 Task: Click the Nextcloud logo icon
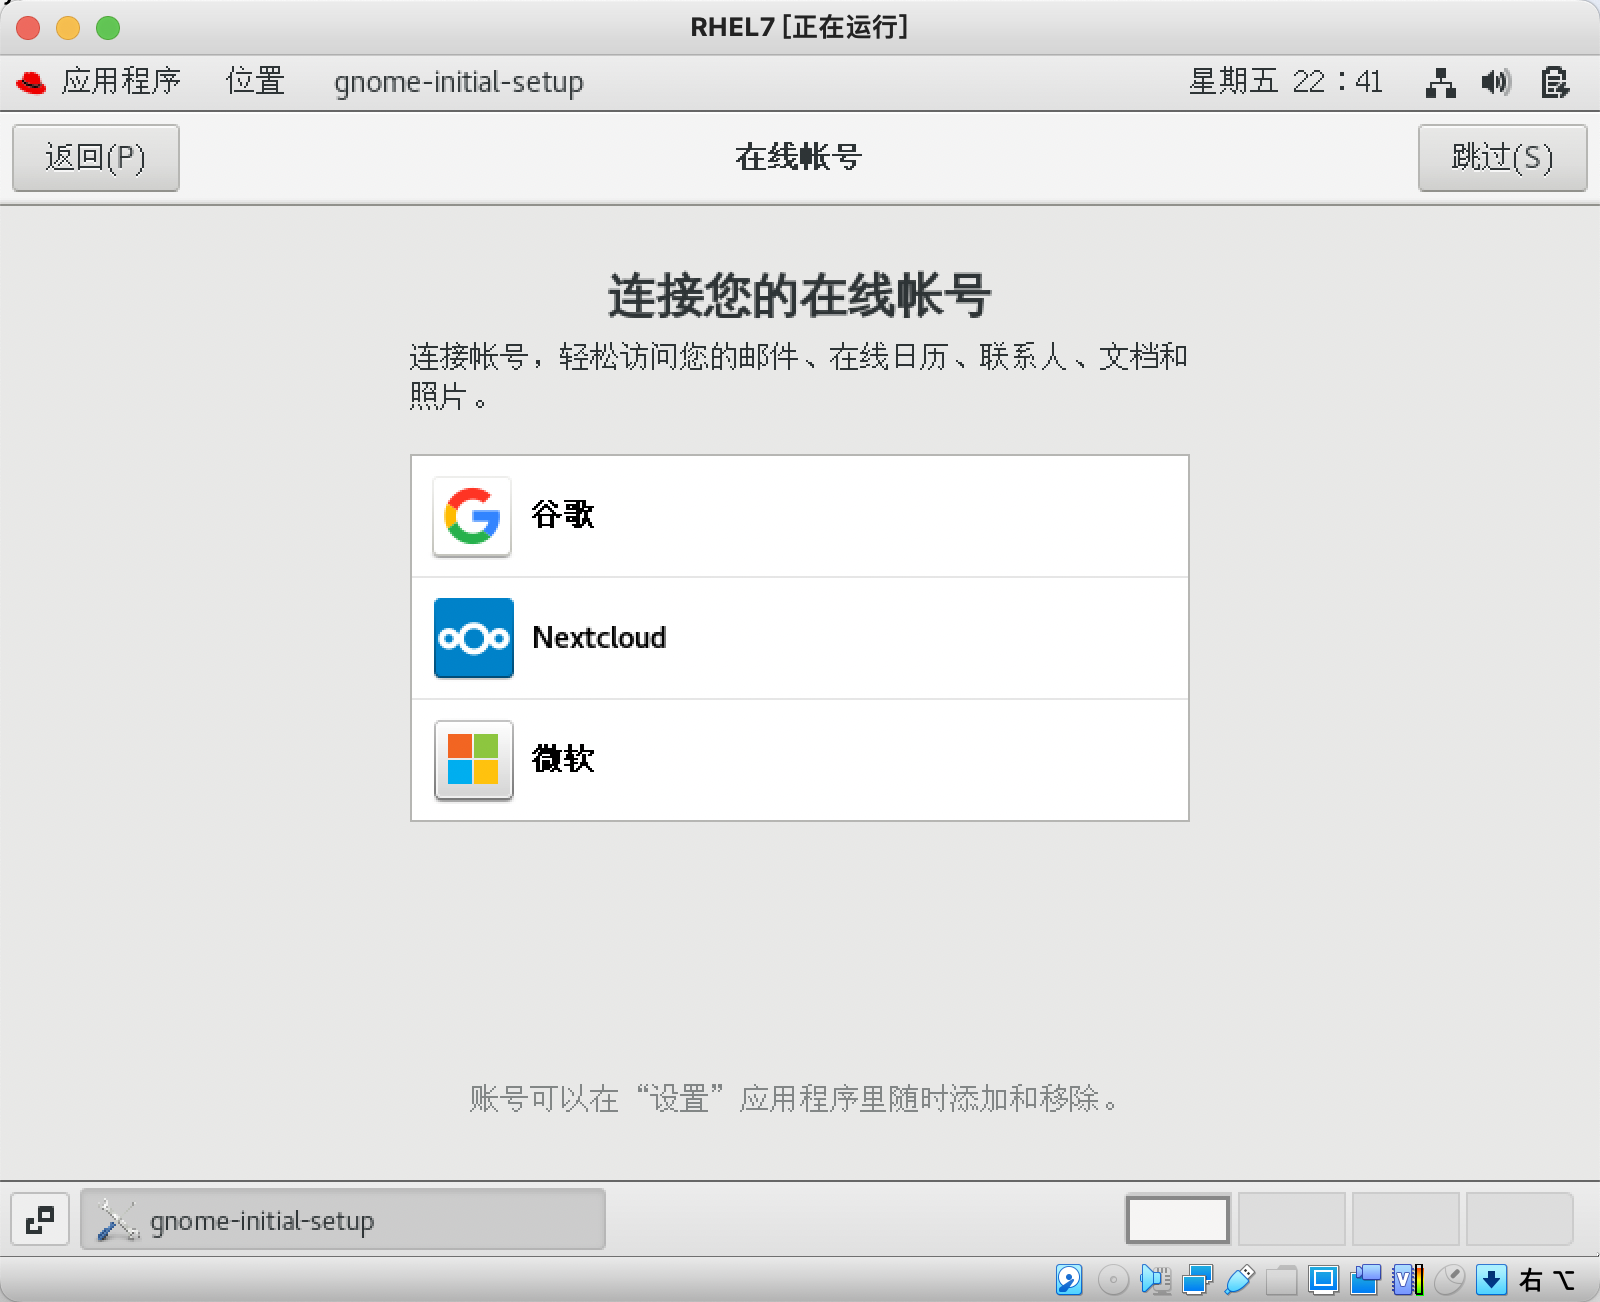pos(474,638)
